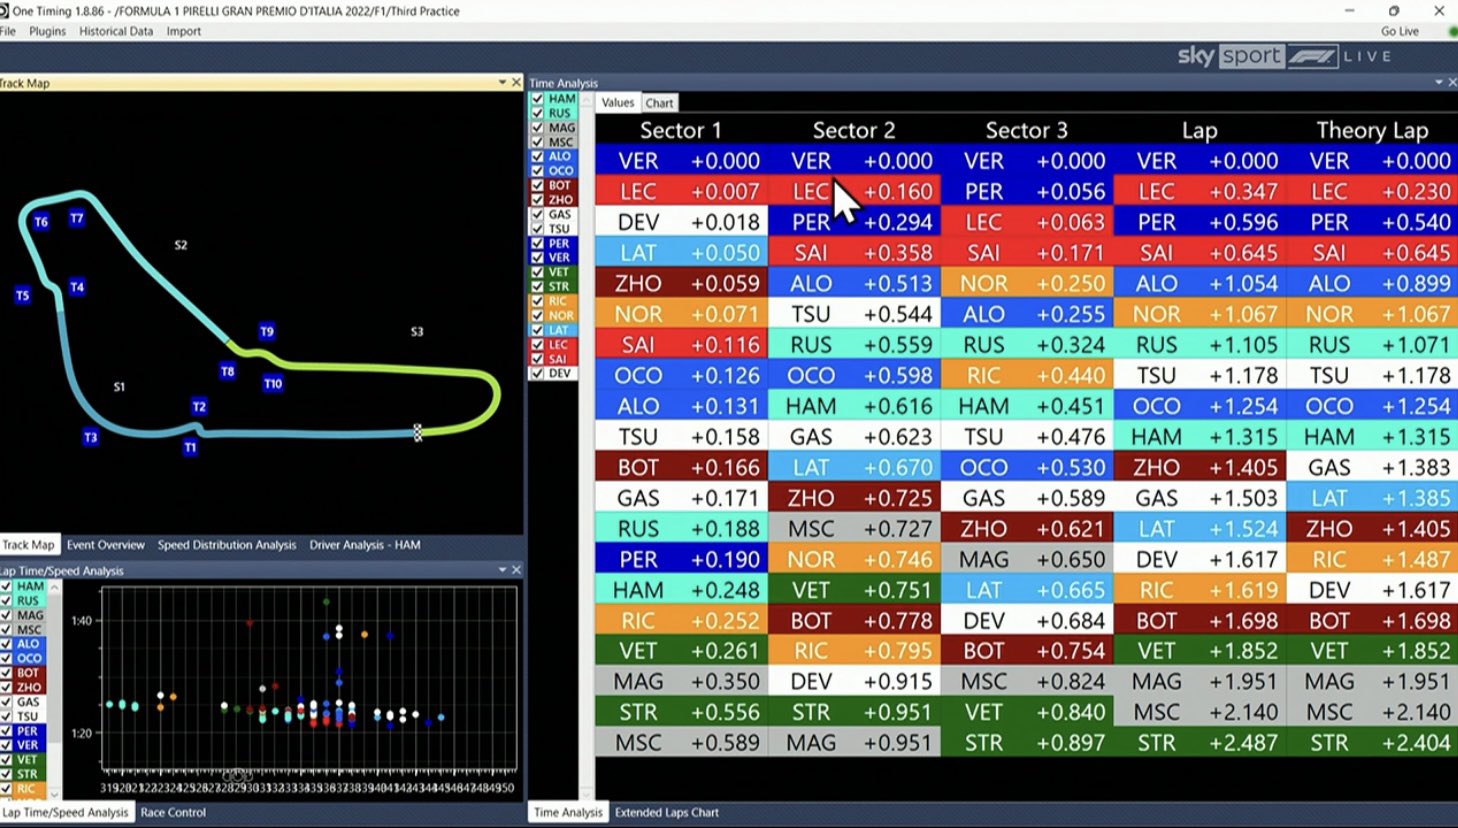Uncheck GAS in Time Analysis driver list

pyautogui.click(x=538, y=214)
